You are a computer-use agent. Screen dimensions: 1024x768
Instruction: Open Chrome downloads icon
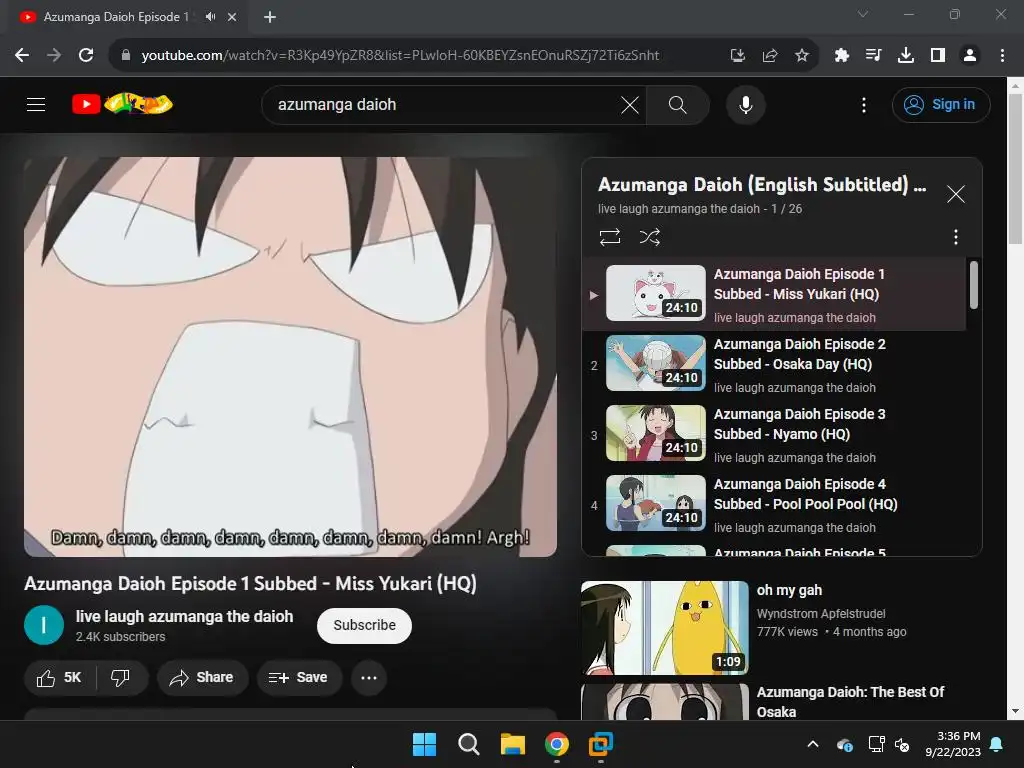(x=905, y=56)
